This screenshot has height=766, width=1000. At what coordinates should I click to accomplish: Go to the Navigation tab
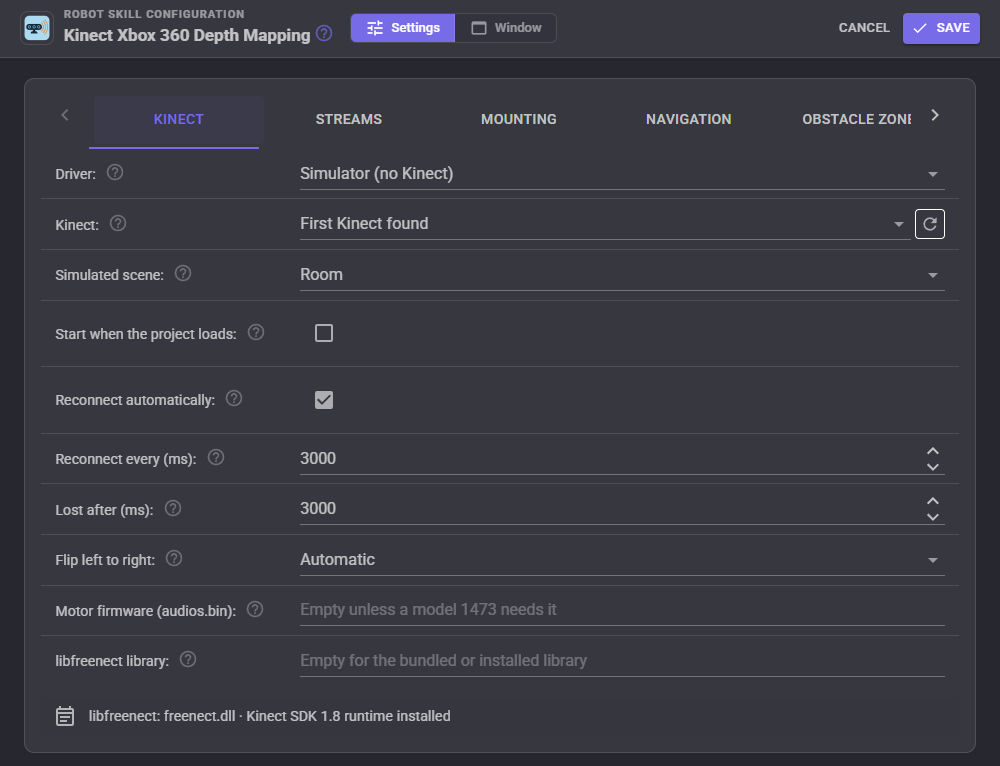pos(689,119)
